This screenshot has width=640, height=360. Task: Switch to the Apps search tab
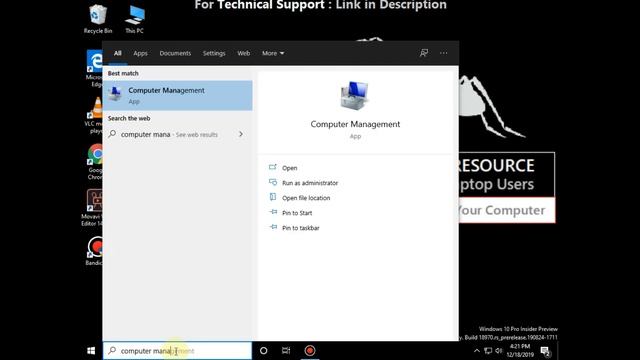[x=140, y=53]
